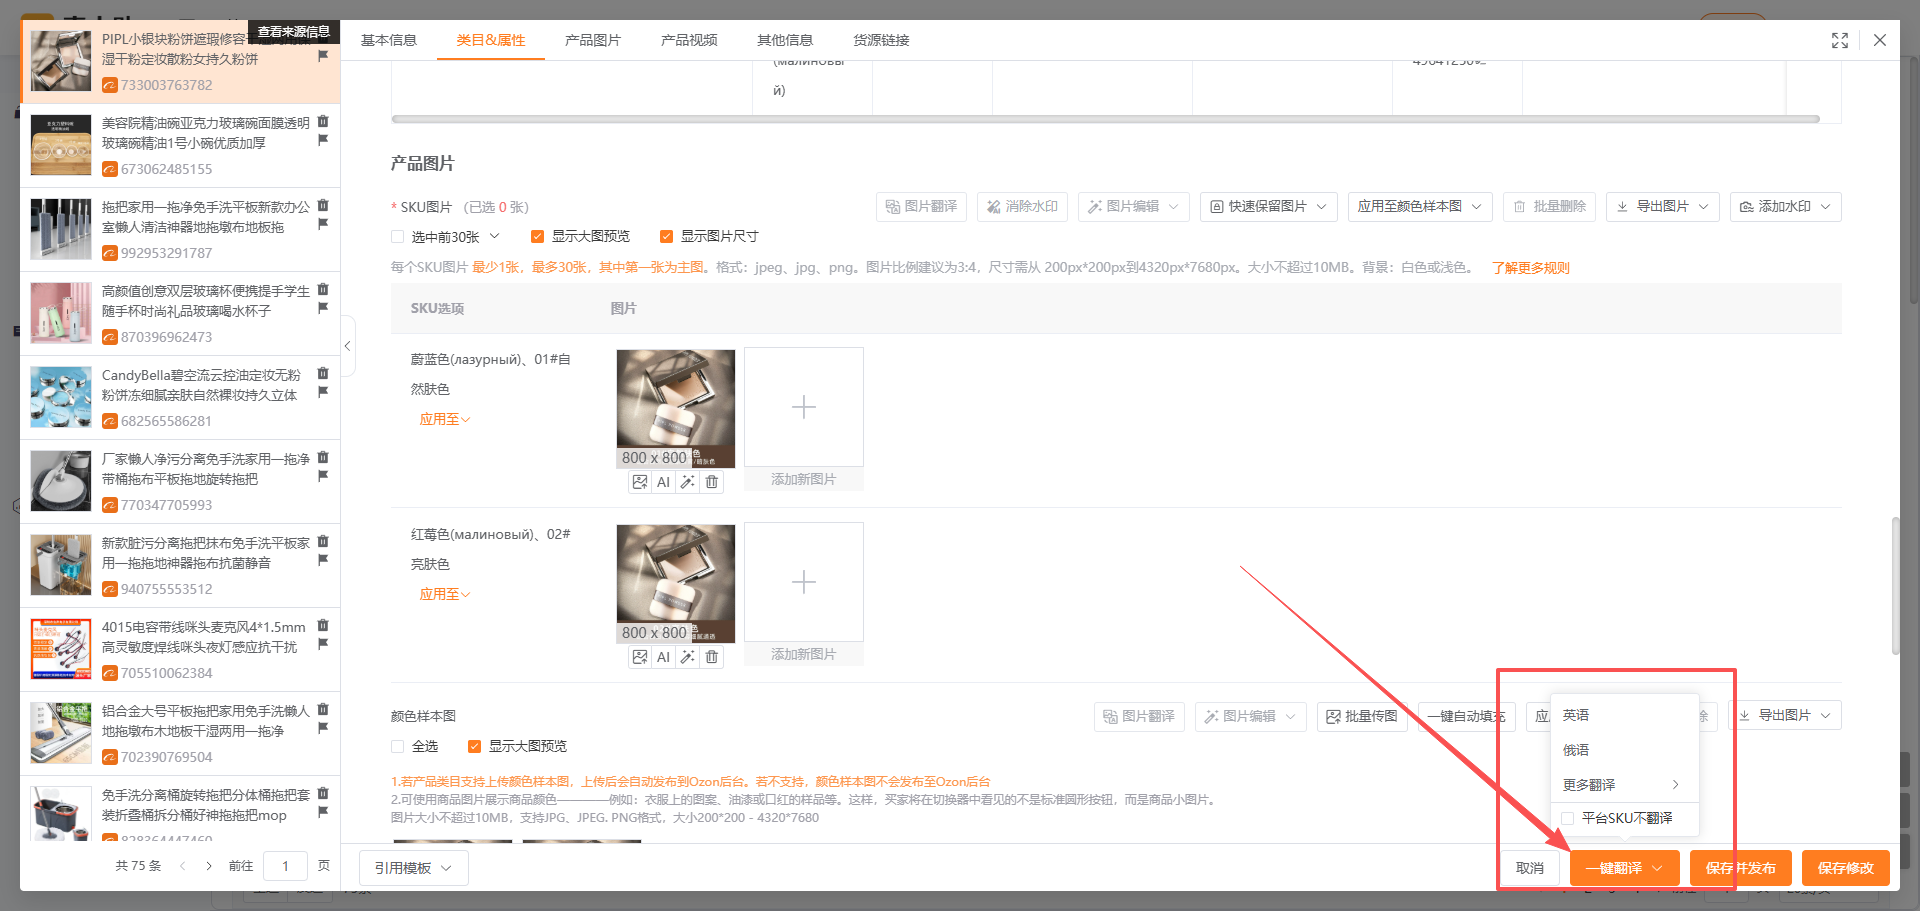Image resolution: width=1920 pixels, height=911 pixels.
Task: Toggle fullscreen expand icon in dialog header
Action: tap(1840, 40)
